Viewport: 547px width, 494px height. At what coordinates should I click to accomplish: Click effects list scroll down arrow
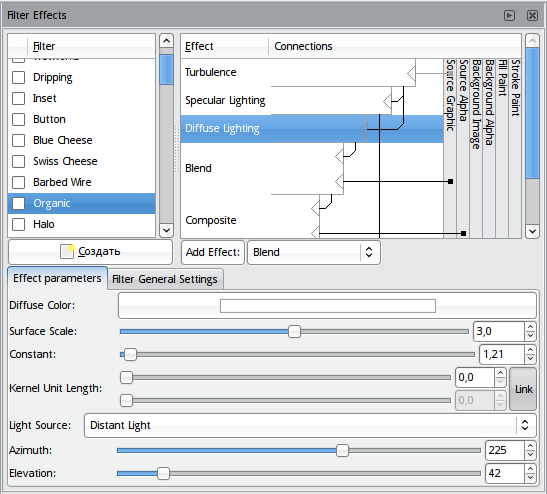(x=532, y=231)
